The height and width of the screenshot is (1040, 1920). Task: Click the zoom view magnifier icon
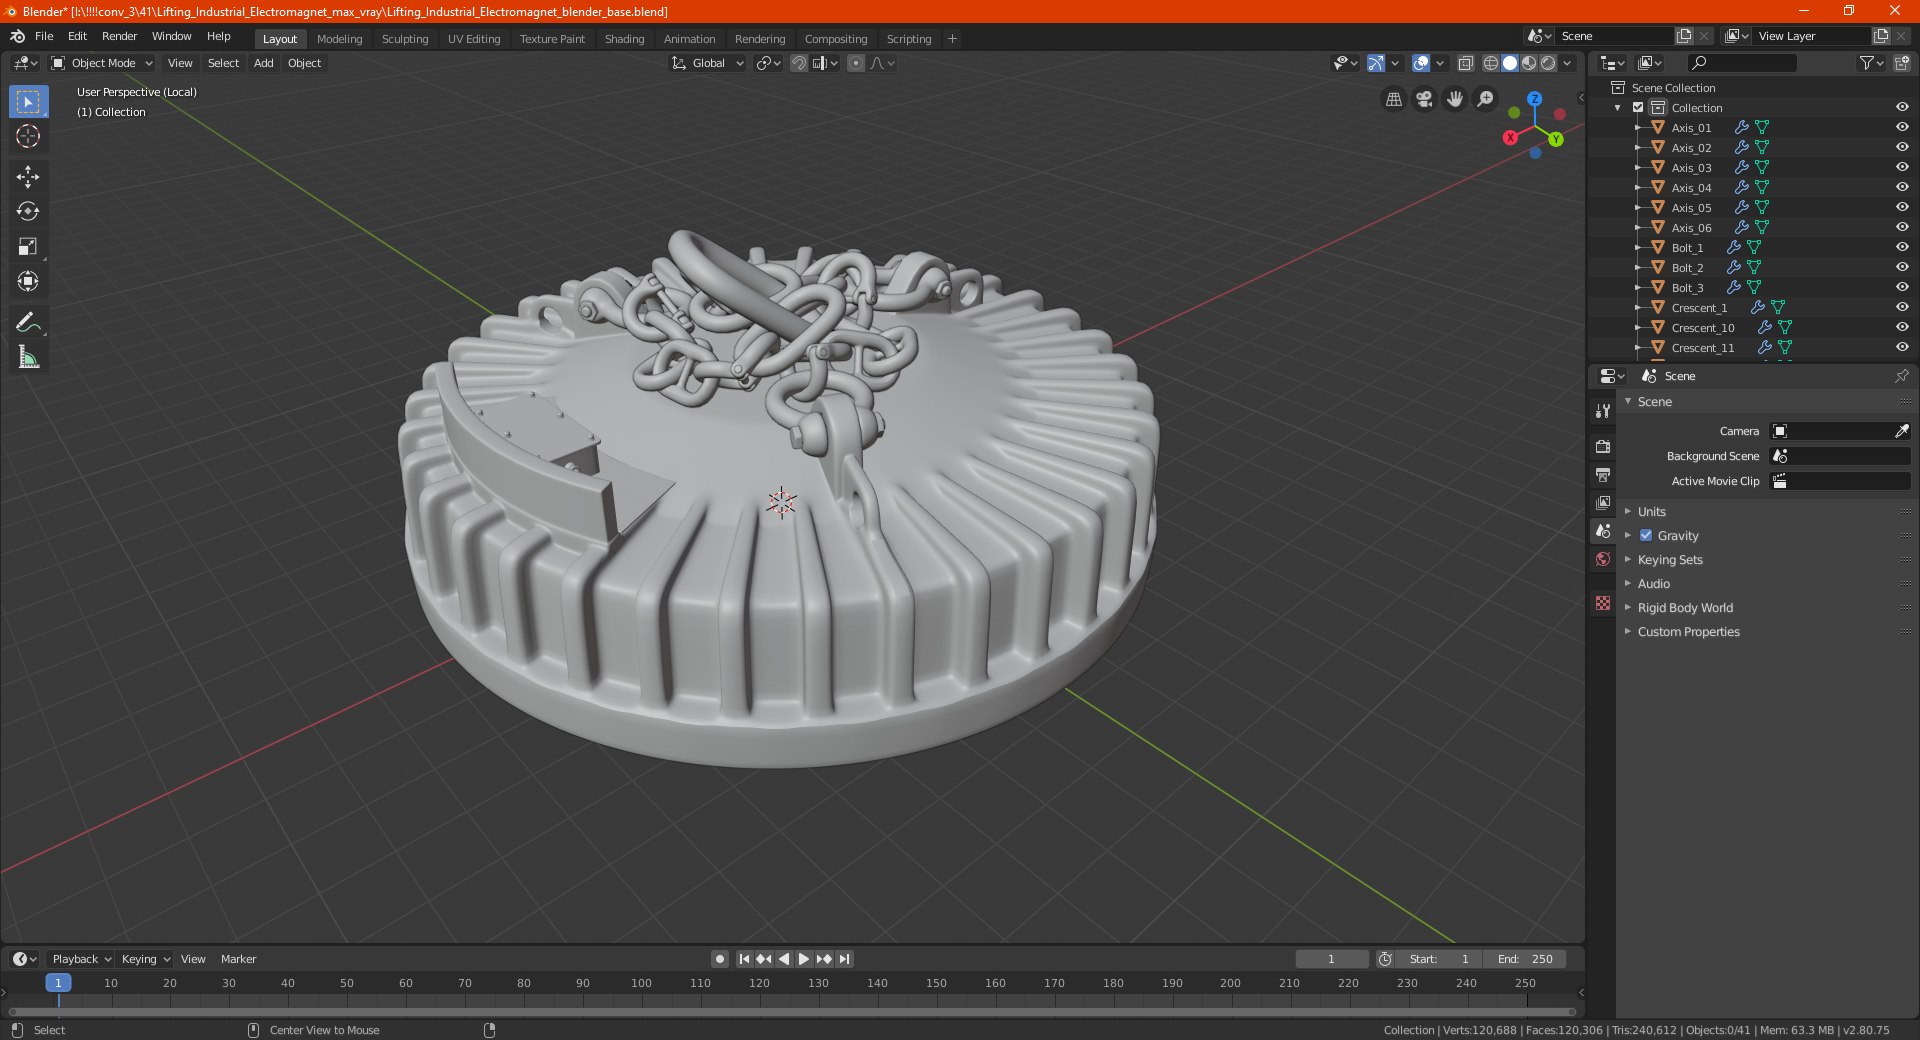(1486, 99)
